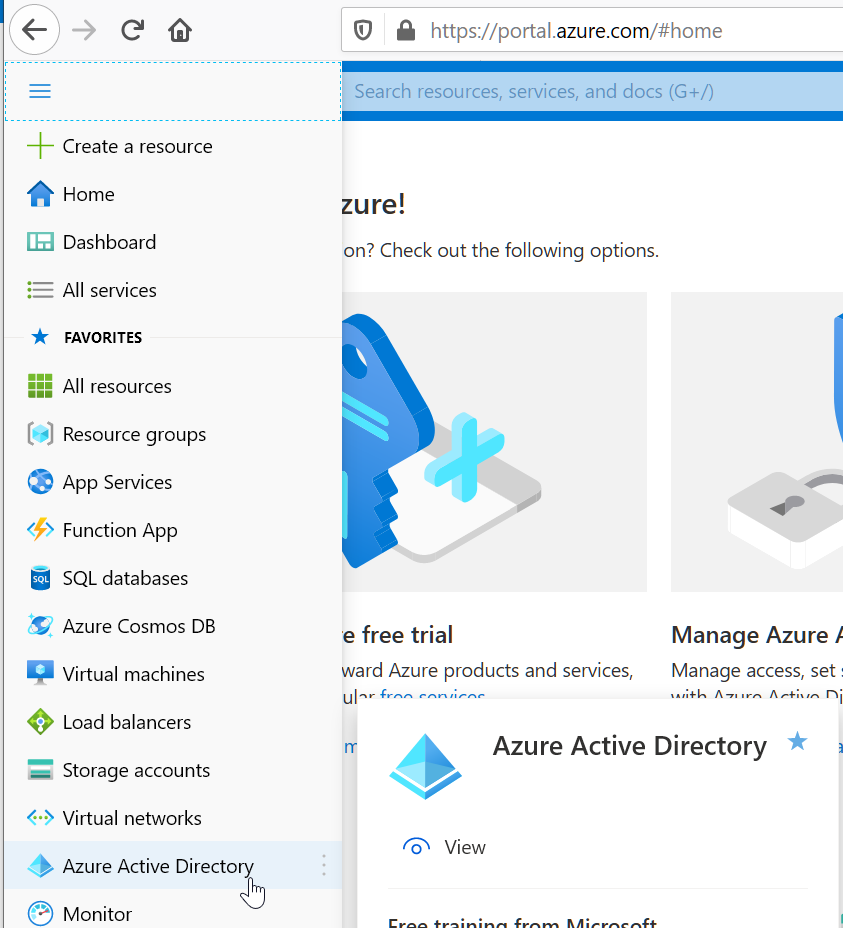
Task: Open All resources from favorites
Action: pyautogui.click(x=173, y=386)
